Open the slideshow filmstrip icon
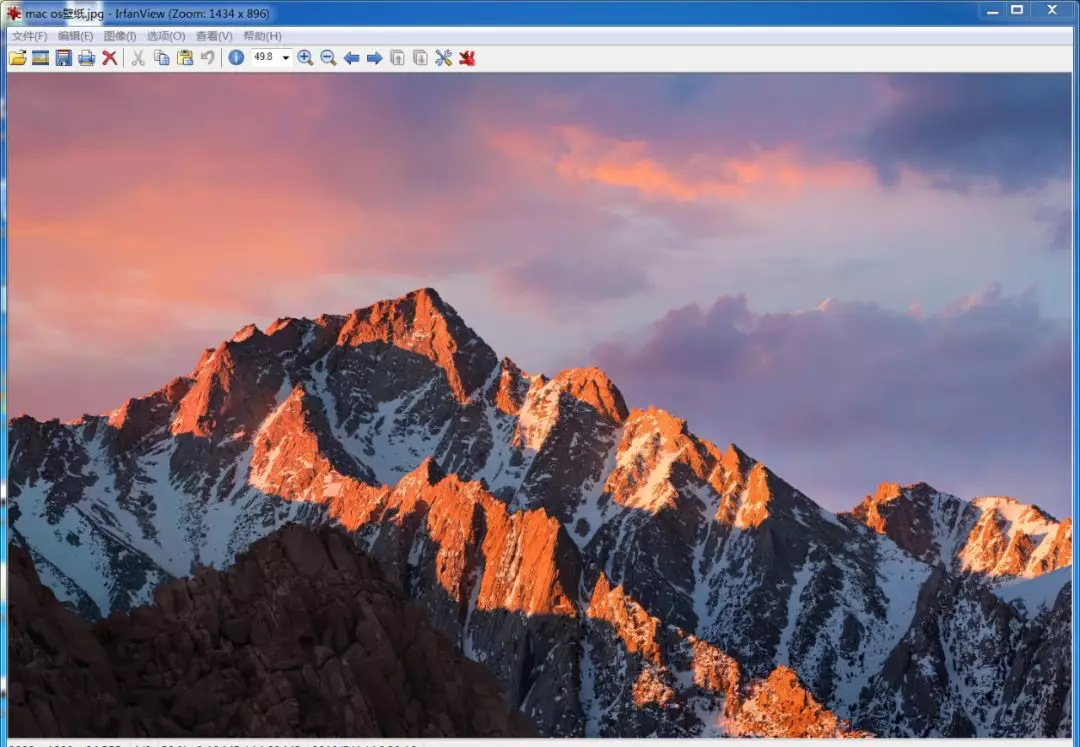This screenshot has height=747, width=1080. [x=41, y=58]
